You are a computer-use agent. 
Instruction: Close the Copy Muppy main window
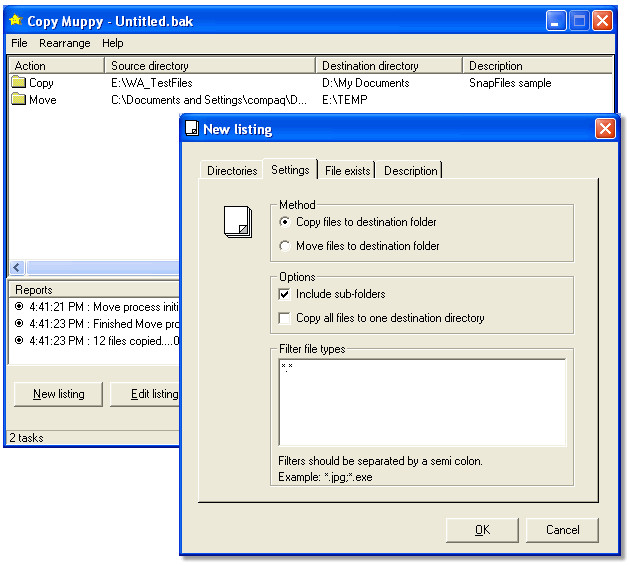602,20
